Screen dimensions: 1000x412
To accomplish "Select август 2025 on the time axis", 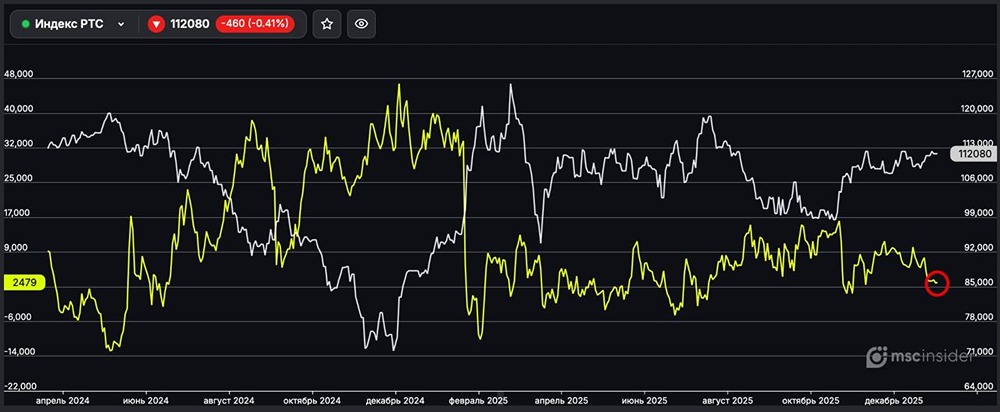I will pos(728,401).
